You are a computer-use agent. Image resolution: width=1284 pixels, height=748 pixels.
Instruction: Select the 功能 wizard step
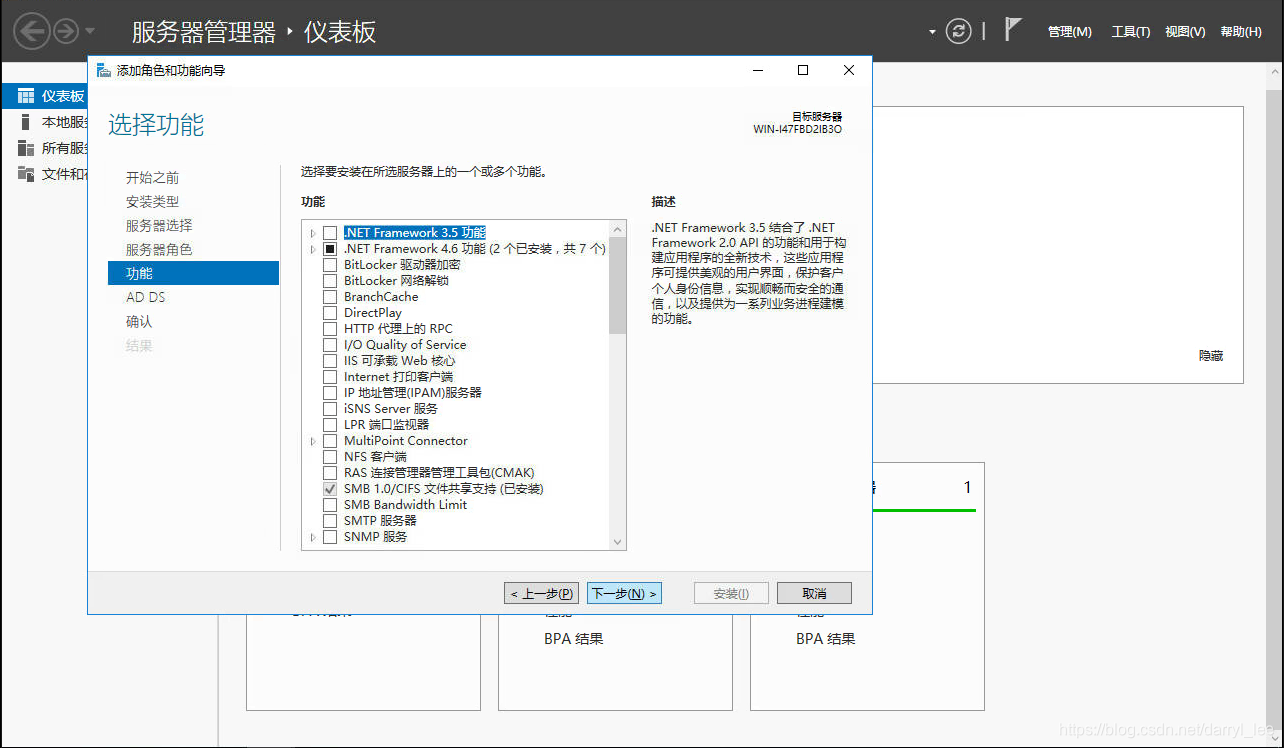click(x=193, y=273)
